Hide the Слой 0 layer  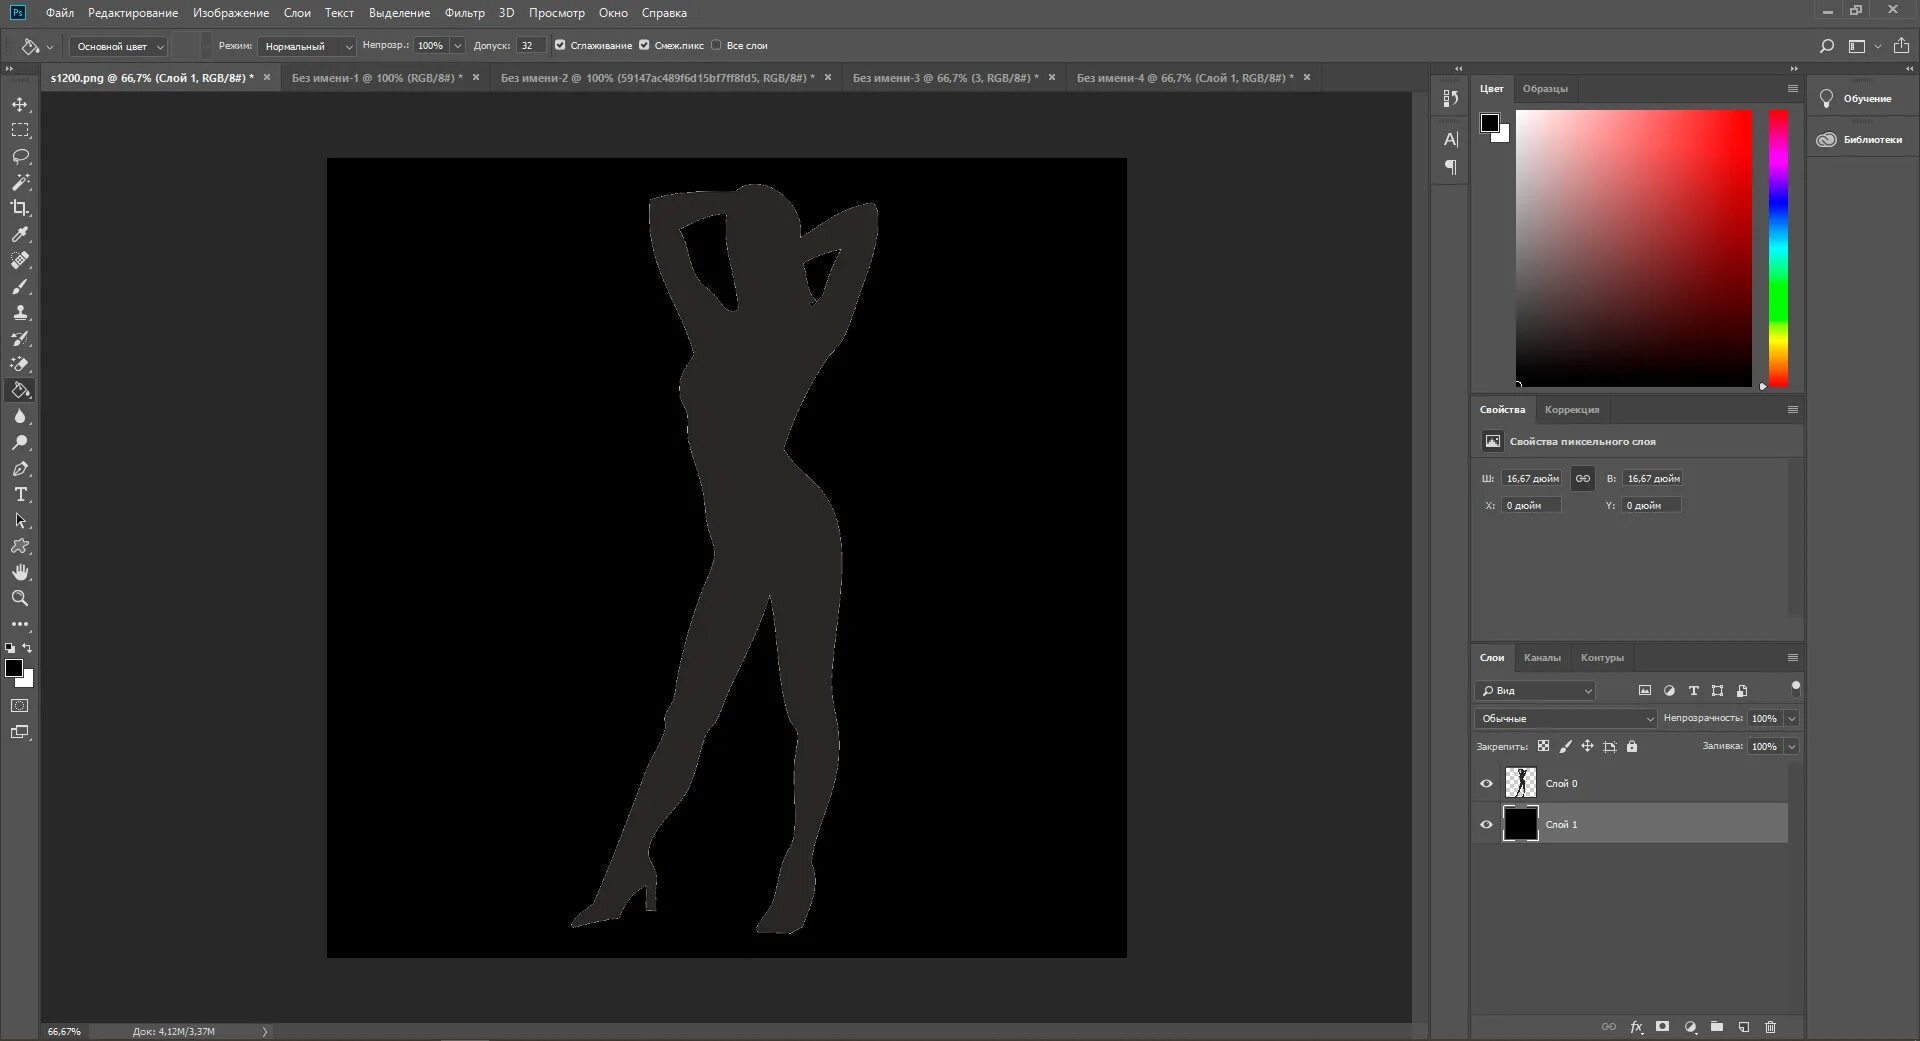click(1486, 783)
